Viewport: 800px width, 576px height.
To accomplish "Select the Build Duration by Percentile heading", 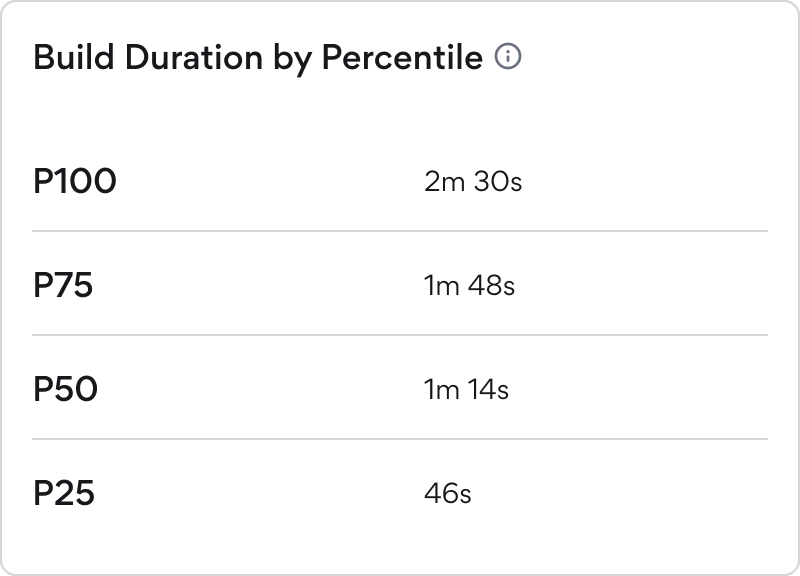I will point(258,59).
